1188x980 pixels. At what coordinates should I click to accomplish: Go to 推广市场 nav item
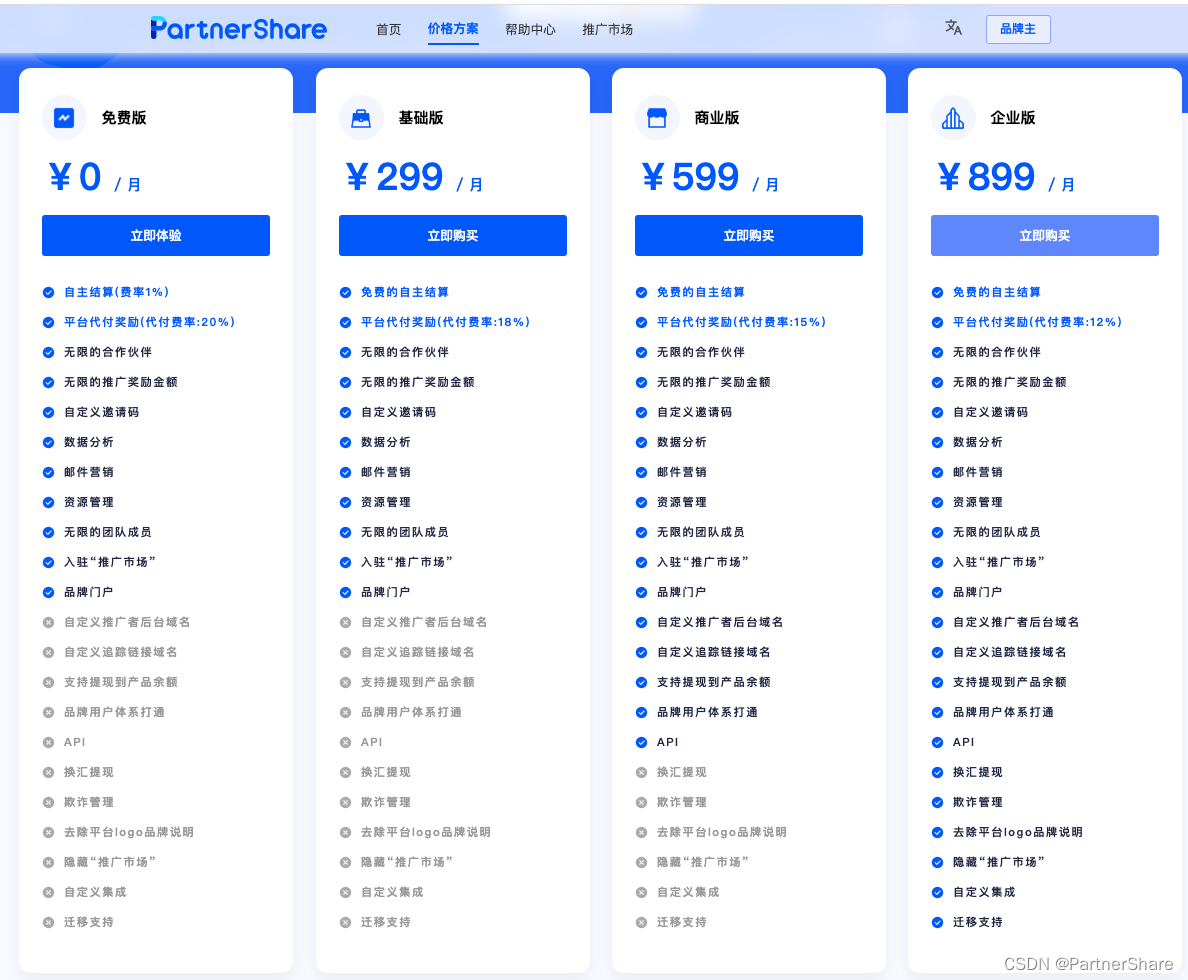pyautogui.click(x=608, y=30)
